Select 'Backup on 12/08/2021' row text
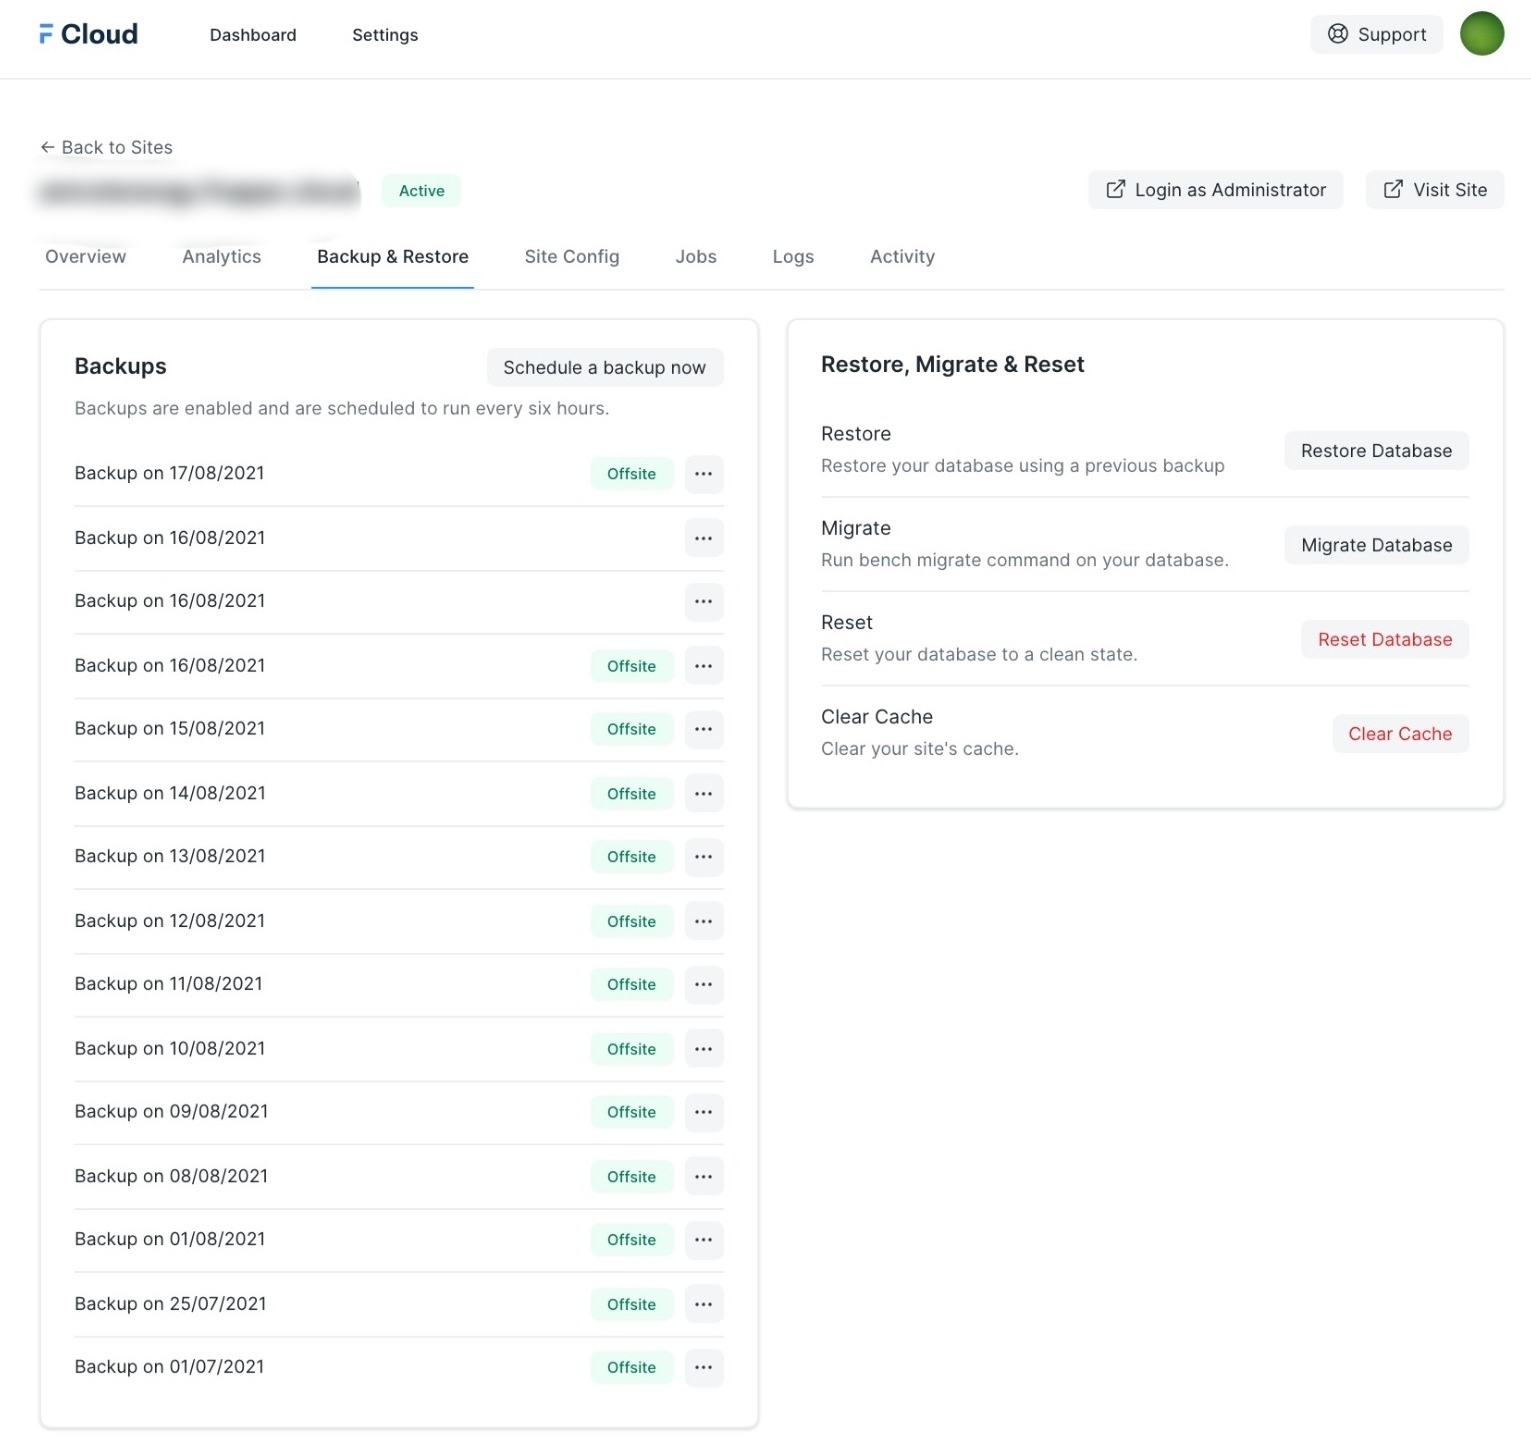 [x=170, y=921]
